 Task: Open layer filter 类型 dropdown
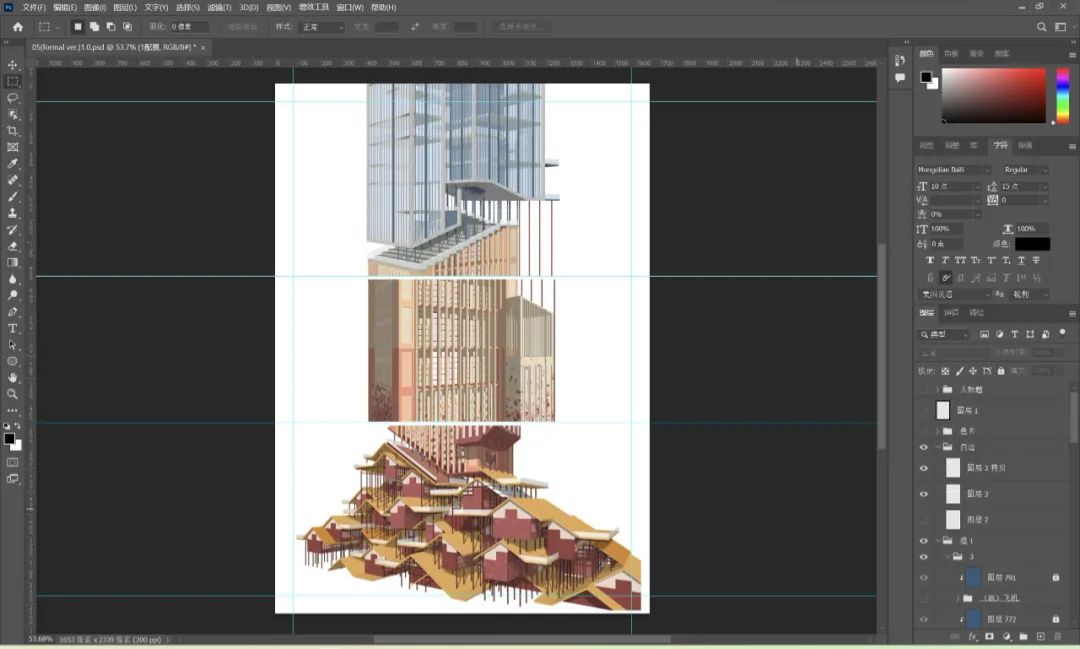(x=944, y=335)
